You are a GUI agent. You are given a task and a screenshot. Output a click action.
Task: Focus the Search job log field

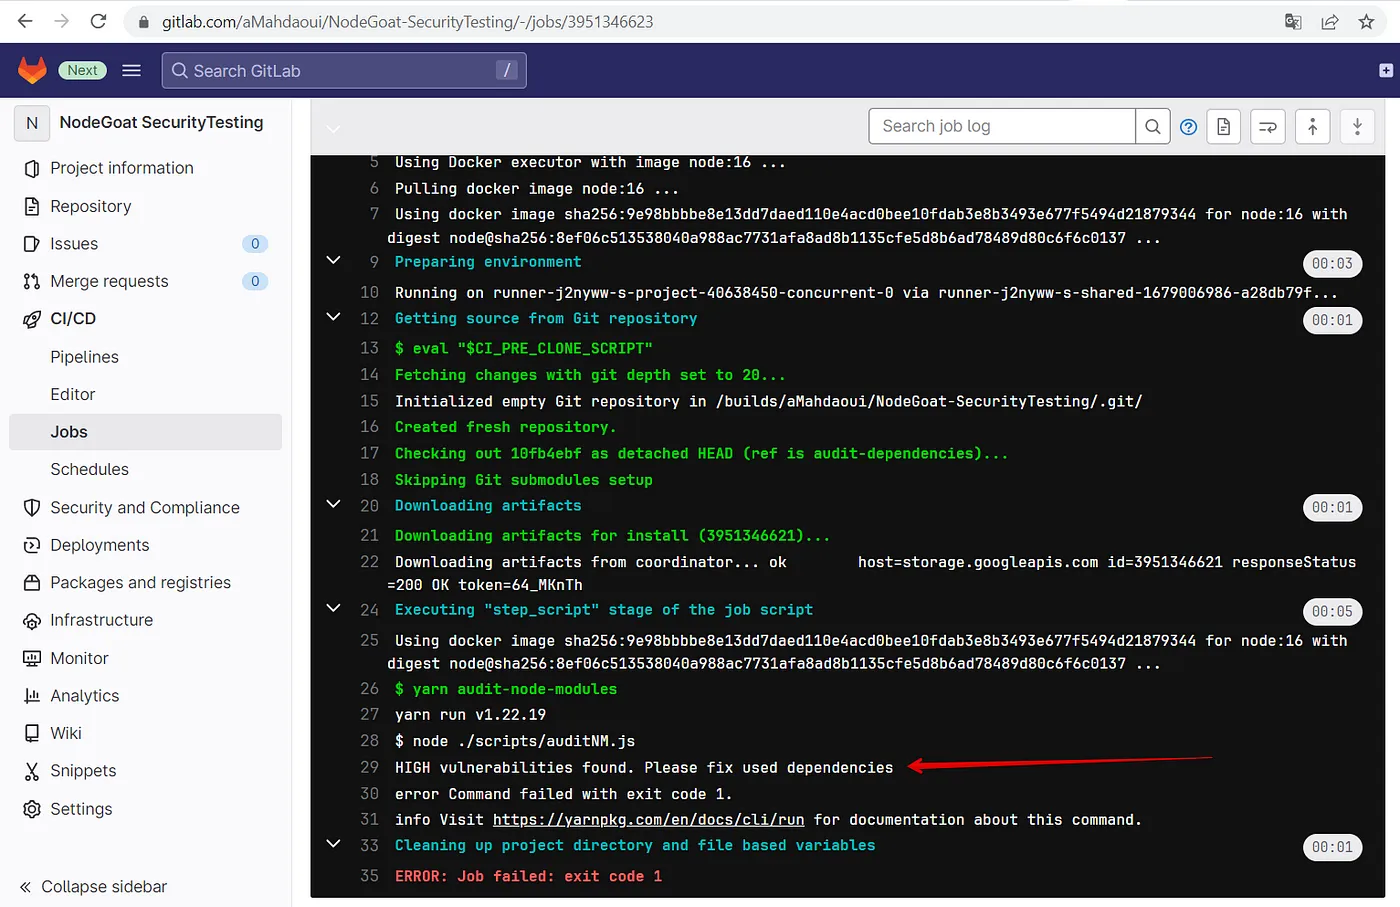[x=1002, y=126]
